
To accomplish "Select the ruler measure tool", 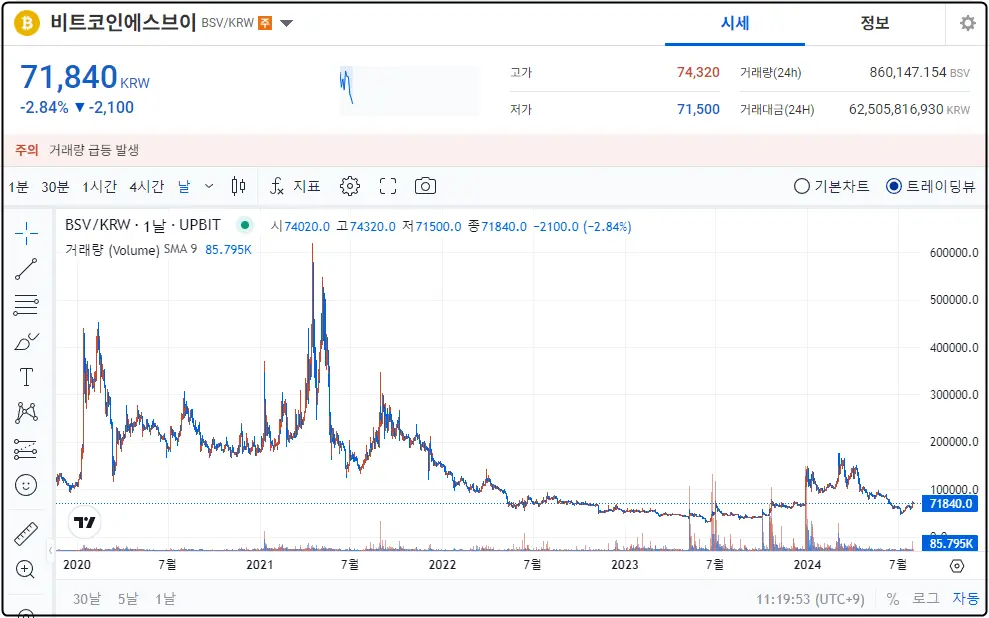I will pos(26,535).
